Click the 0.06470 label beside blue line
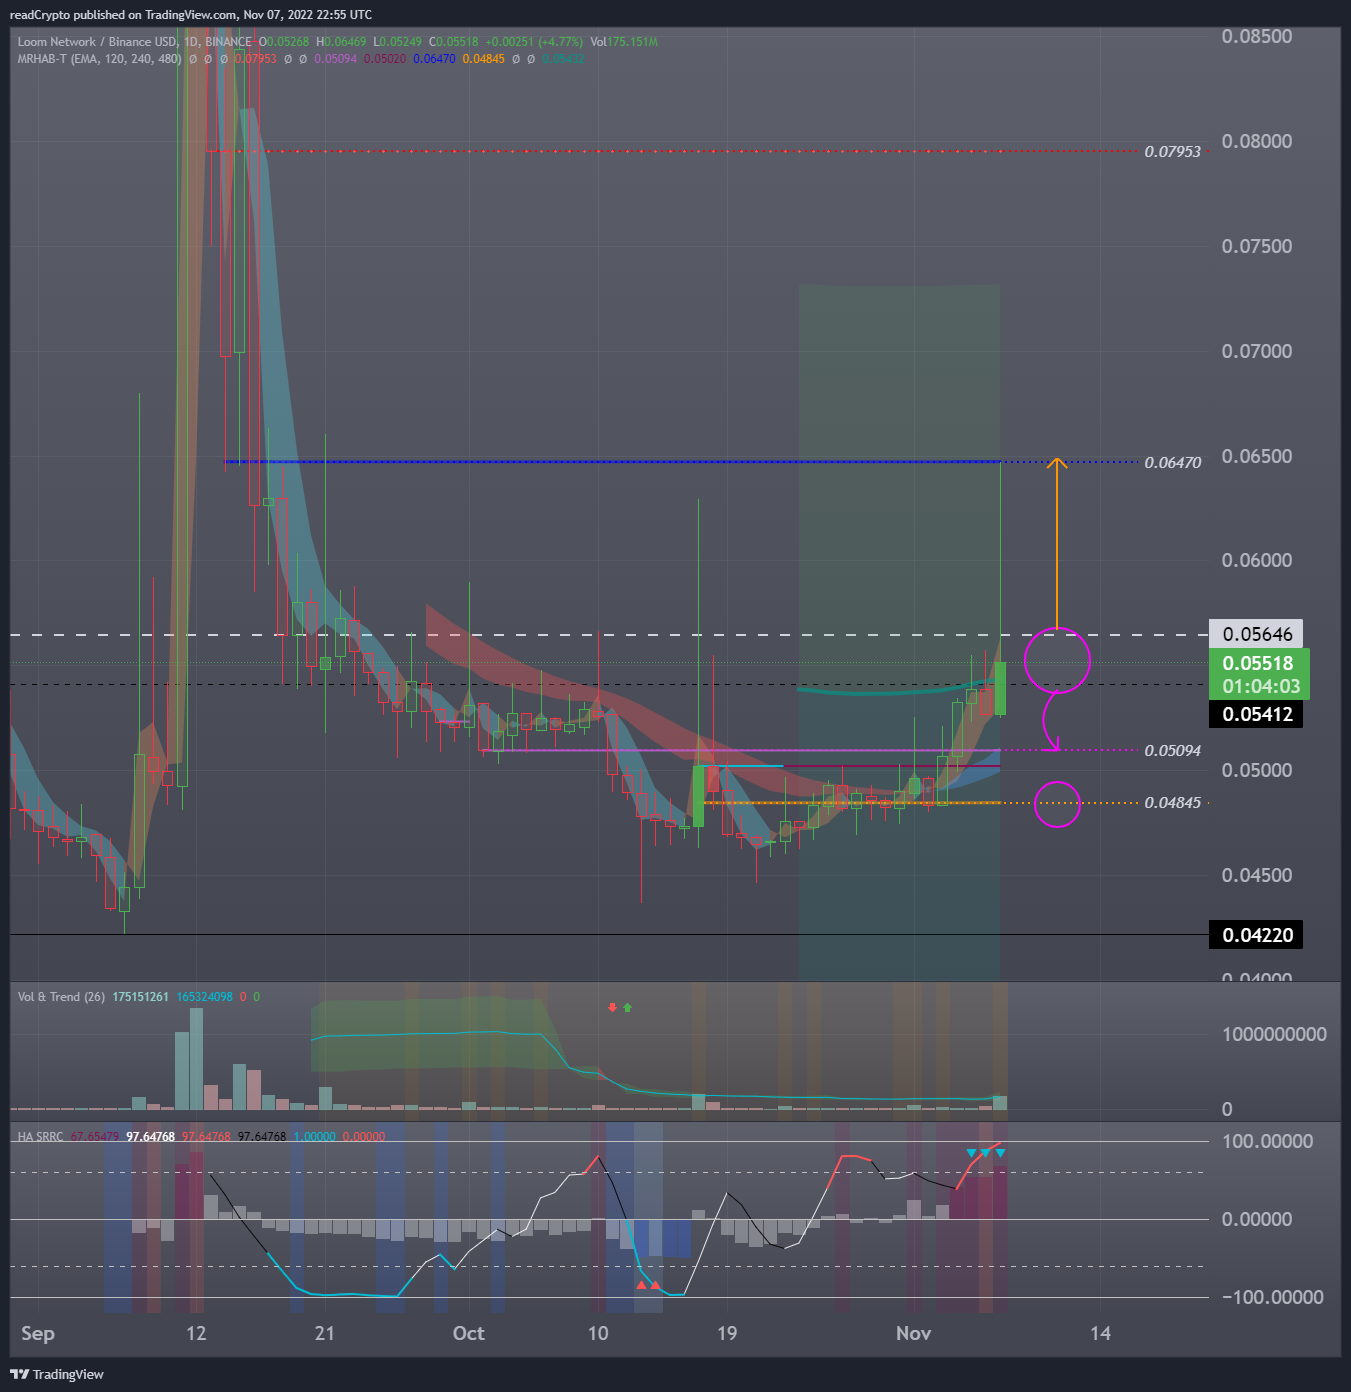 click(1173, 462)
